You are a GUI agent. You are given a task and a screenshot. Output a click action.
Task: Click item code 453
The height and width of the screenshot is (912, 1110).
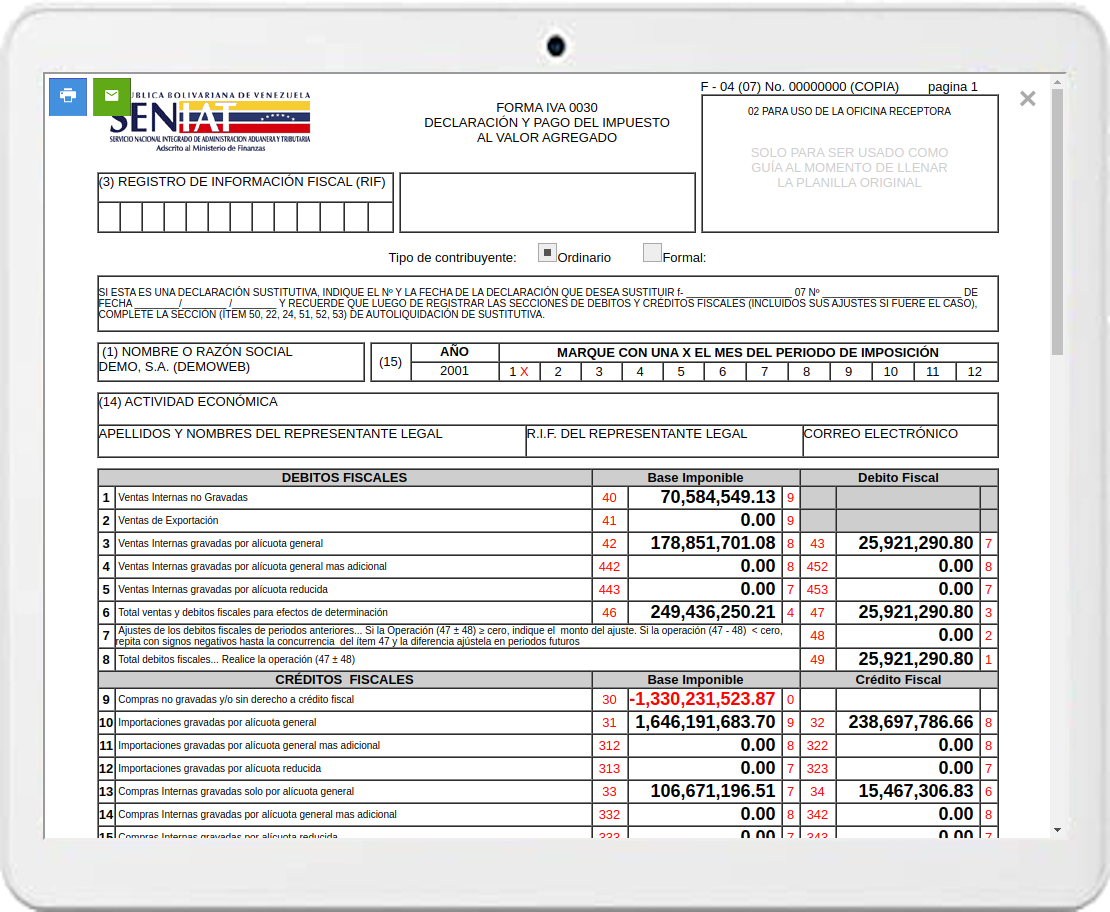pos(817,590)
